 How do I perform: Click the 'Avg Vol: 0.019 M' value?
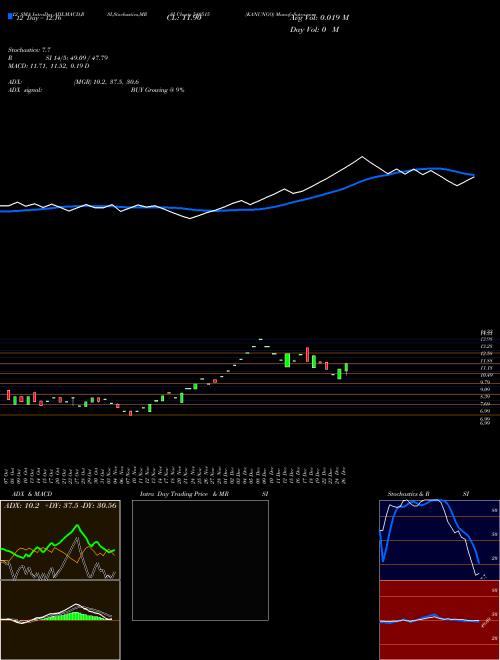(x=319, y=18)
